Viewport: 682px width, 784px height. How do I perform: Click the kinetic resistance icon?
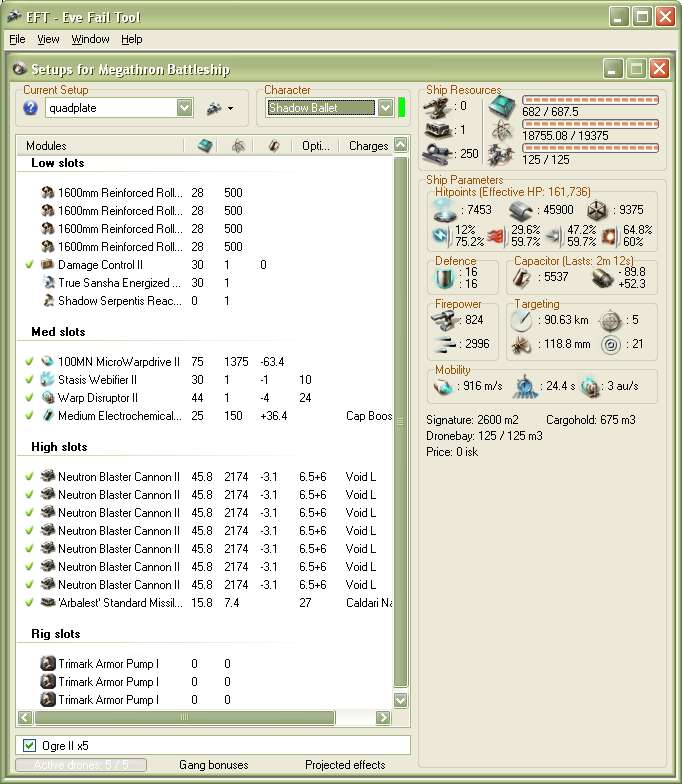(x=554, y=236)
